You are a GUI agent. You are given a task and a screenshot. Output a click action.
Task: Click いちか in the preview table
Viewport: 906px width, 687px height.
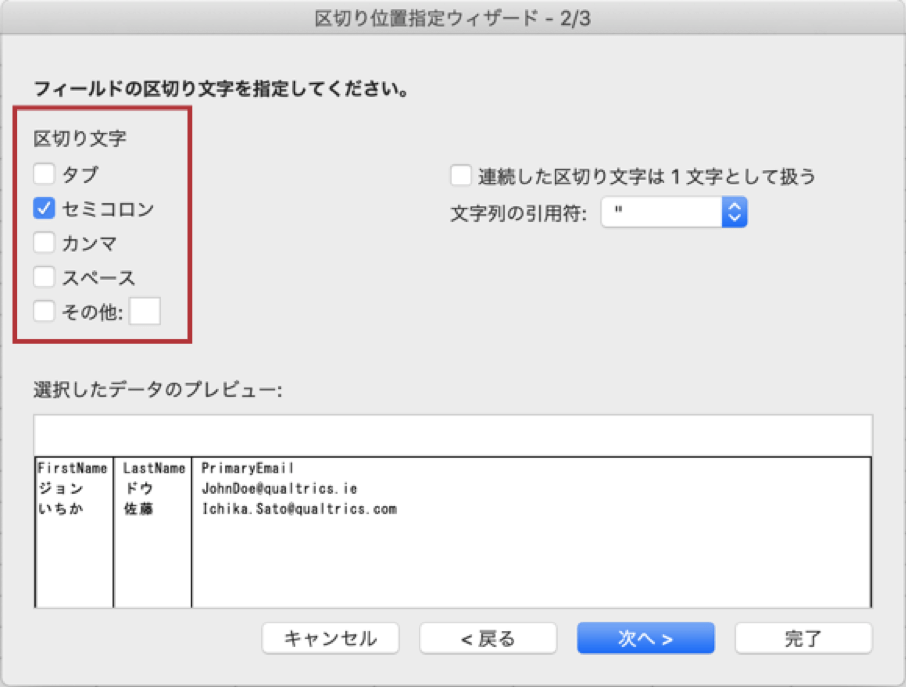coord(61,509)
